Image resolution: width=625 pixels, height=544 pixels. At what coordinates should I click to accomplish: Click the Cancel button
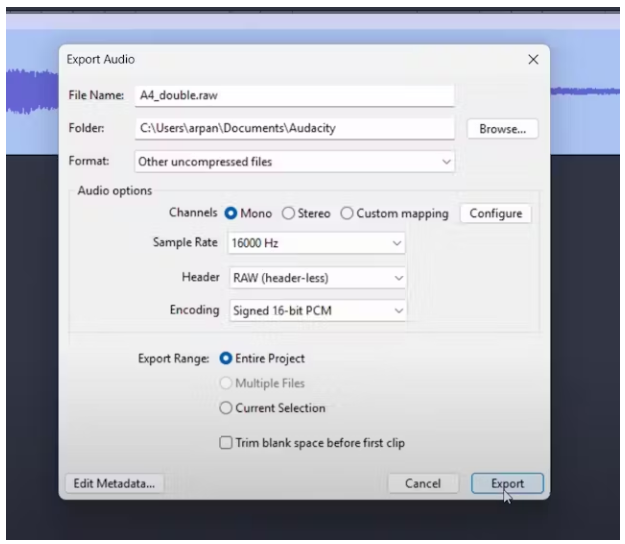point(423,484)
